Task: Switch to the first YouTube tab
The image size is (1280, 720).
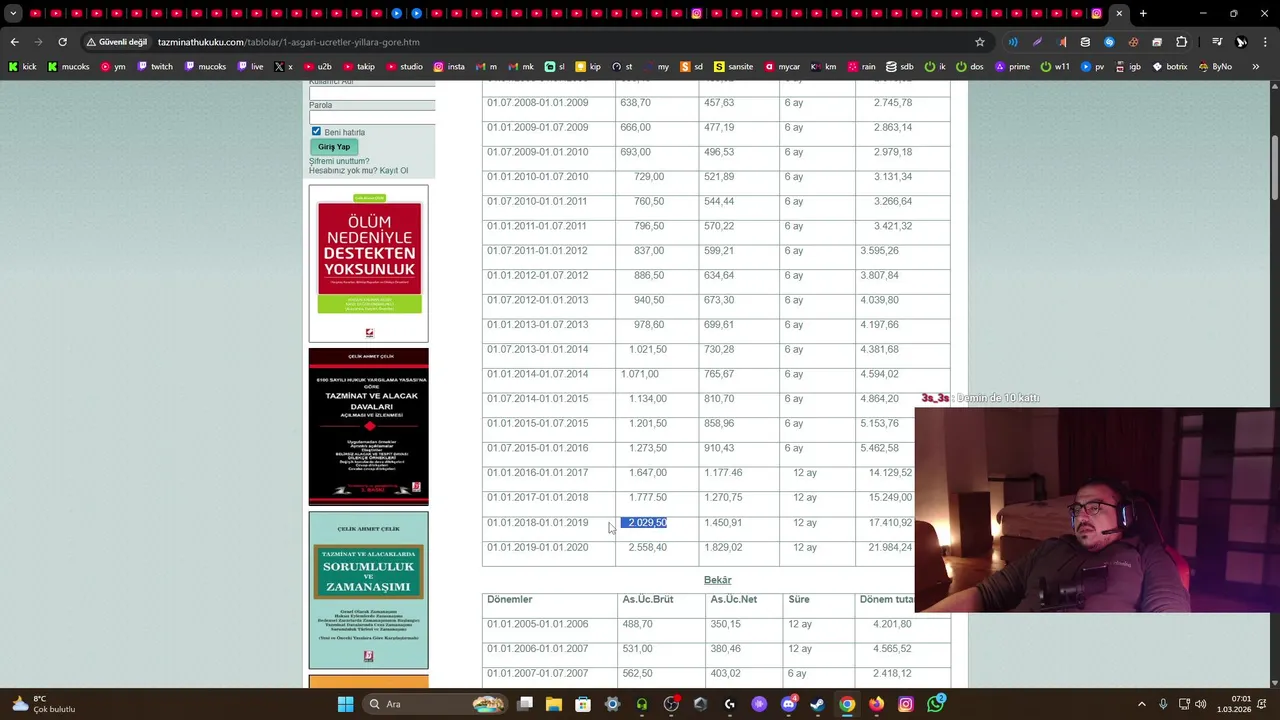Action: pyautogui.click(x=36, y=14)
